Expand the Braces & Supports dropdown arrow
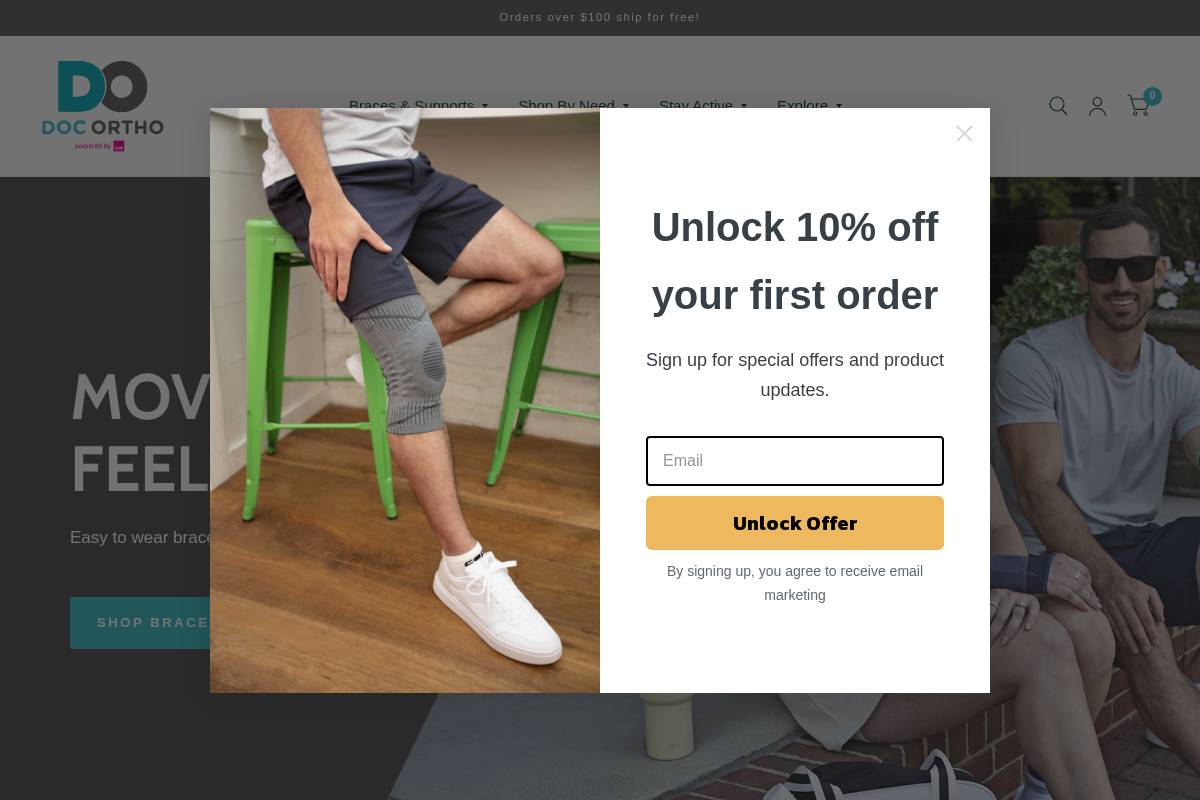1200x800 pixels. (485, 106)
